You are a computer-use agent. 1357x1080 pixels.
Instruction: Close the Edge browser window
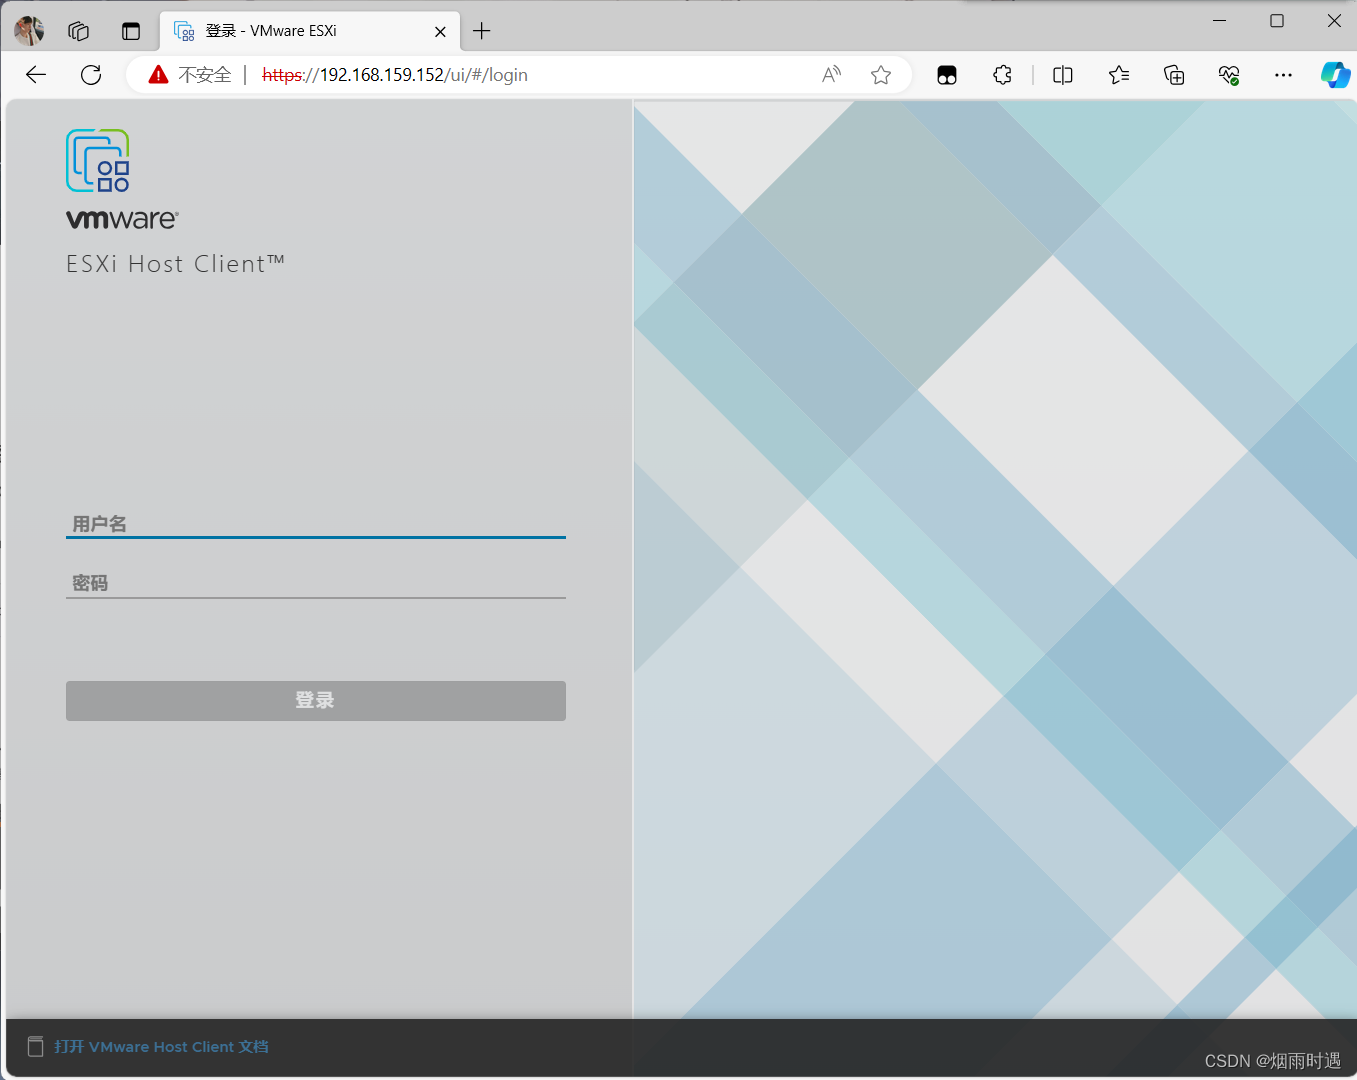1334,21
